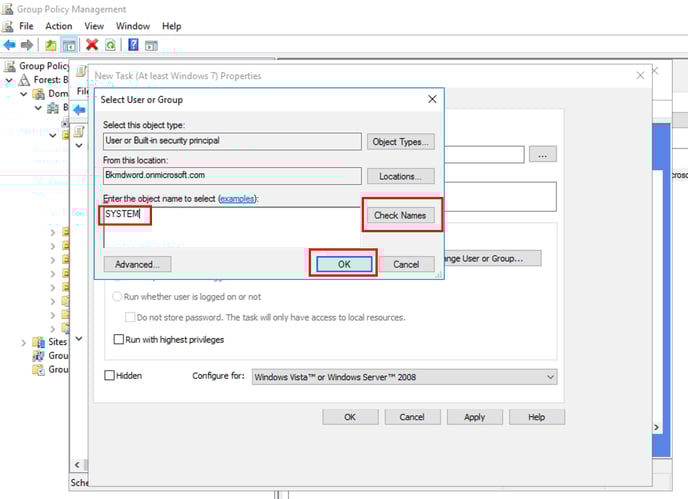Select Run whether user is logged on or not
Viewport: 688px width, 499px height.
(118, 297)
